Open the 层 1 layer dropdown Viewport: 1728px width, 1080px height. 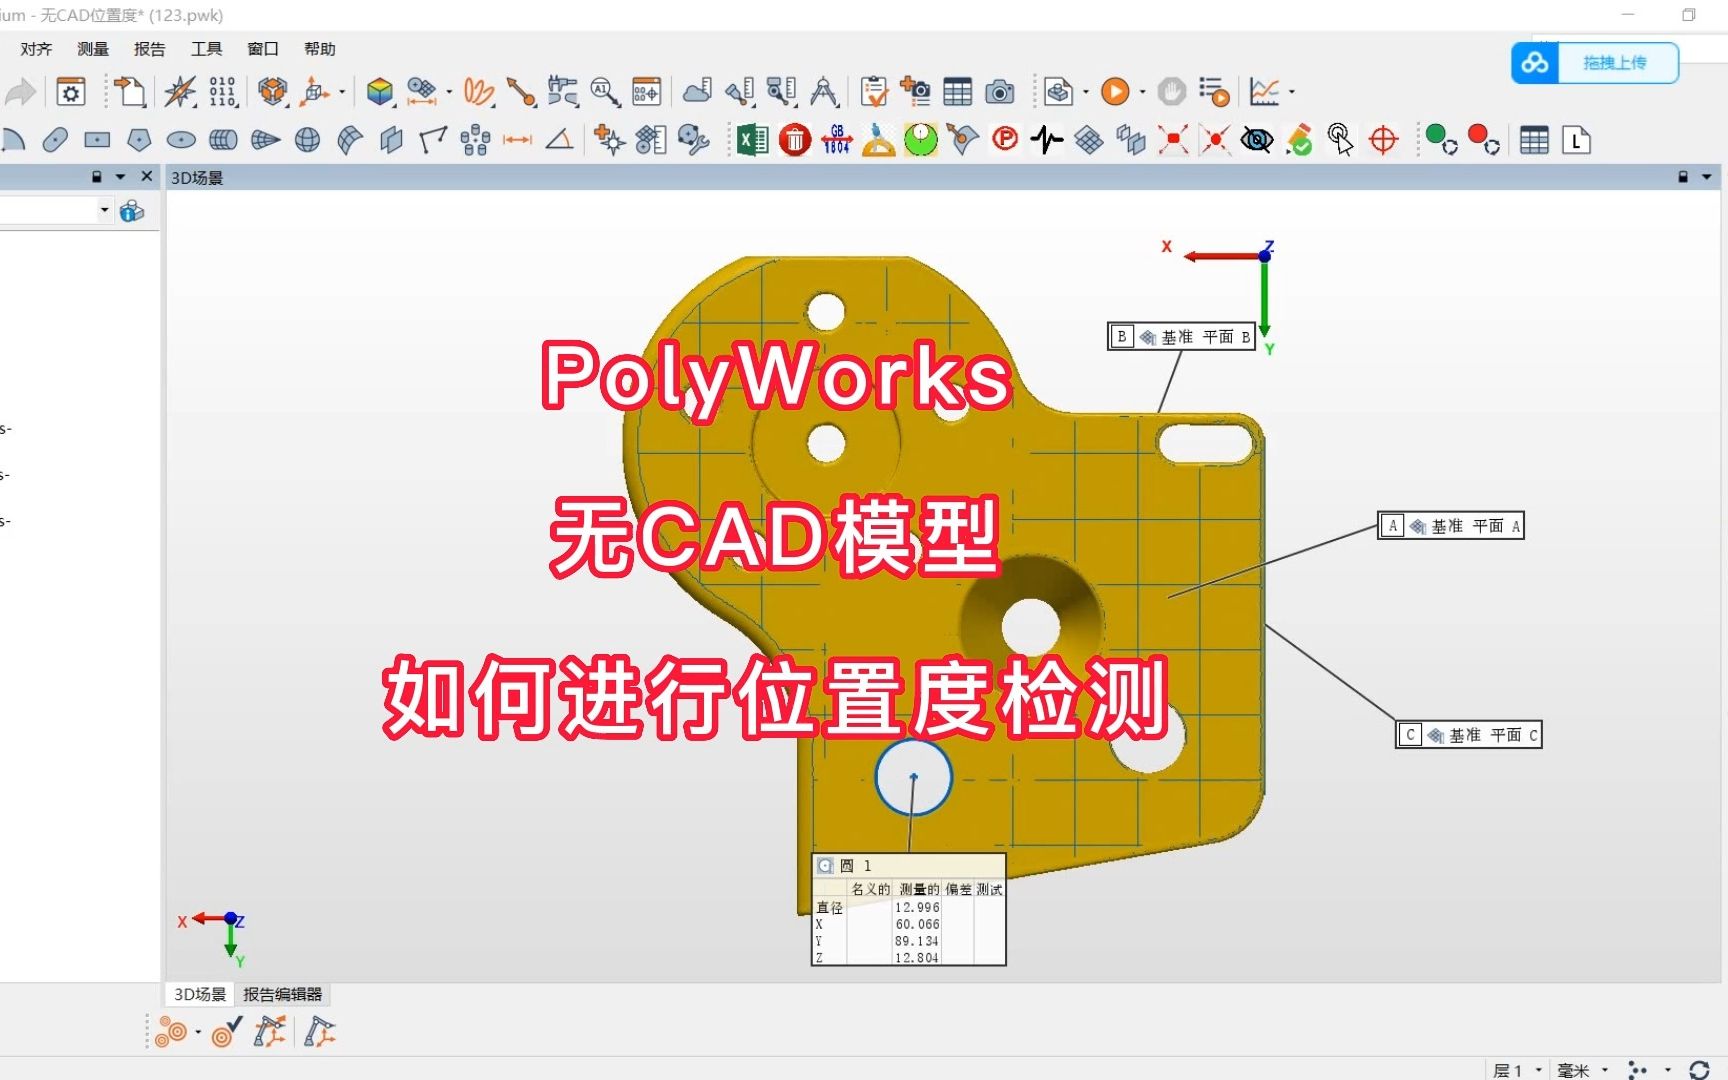coord(1517,1070)
